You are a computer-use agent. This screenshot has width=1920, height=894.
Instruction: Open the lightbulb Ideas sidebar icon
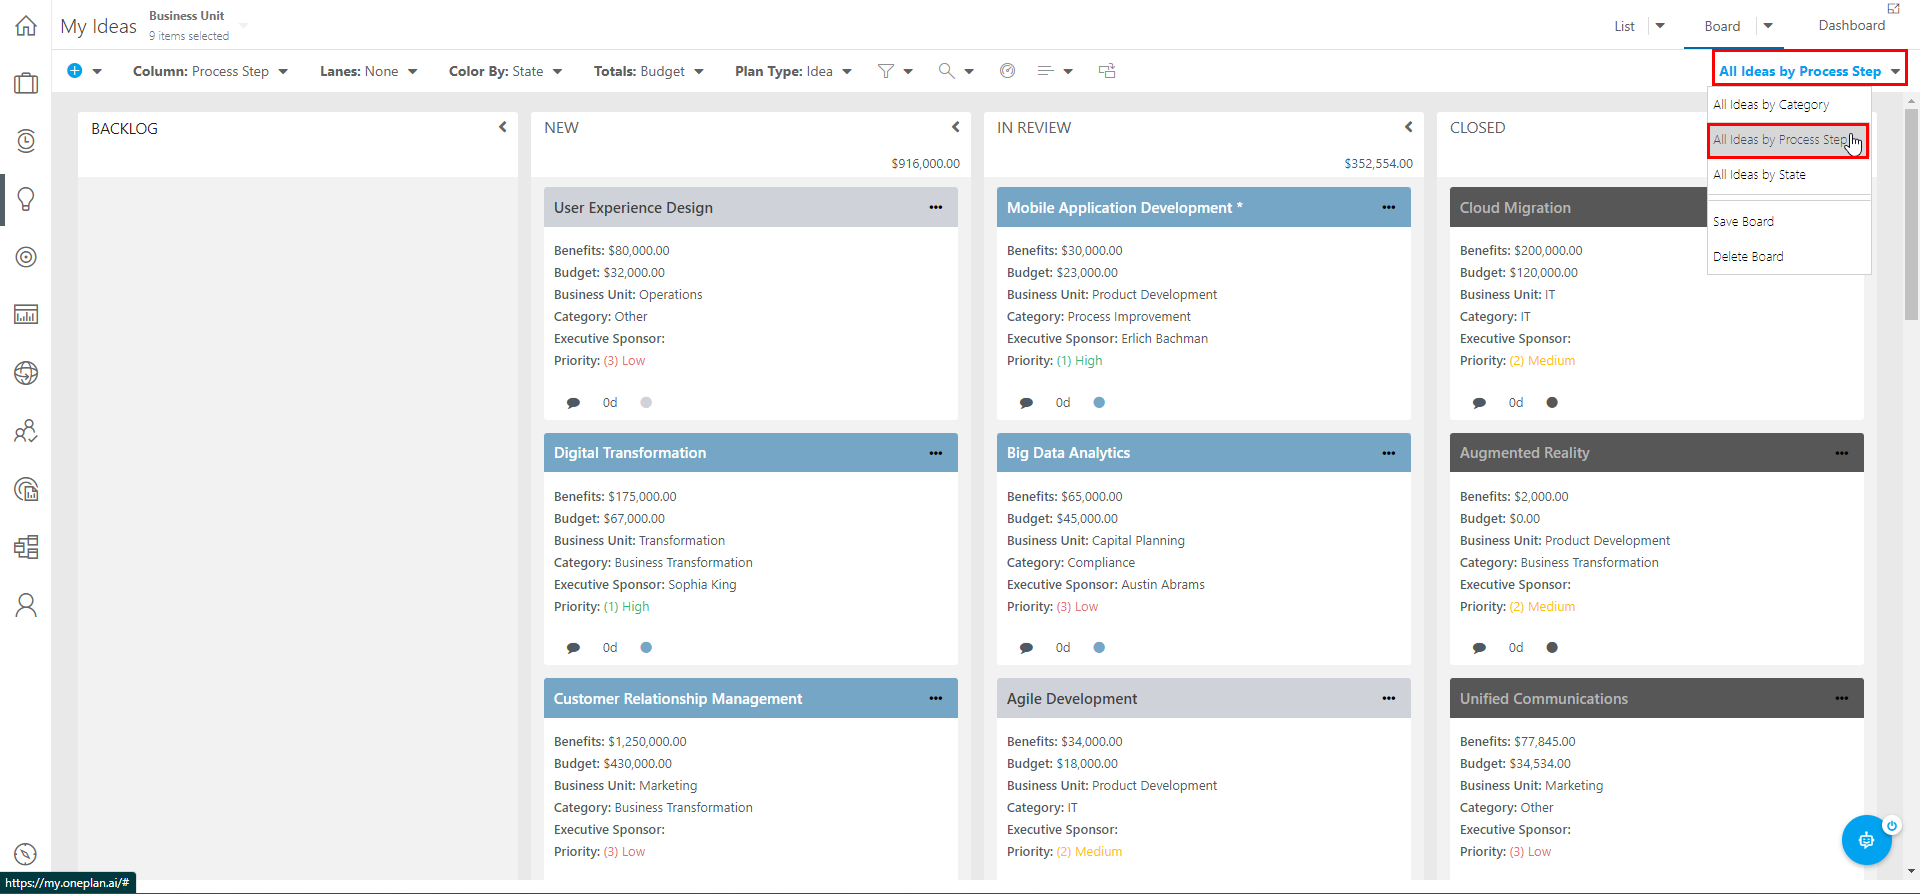click(x=26, y=199)
